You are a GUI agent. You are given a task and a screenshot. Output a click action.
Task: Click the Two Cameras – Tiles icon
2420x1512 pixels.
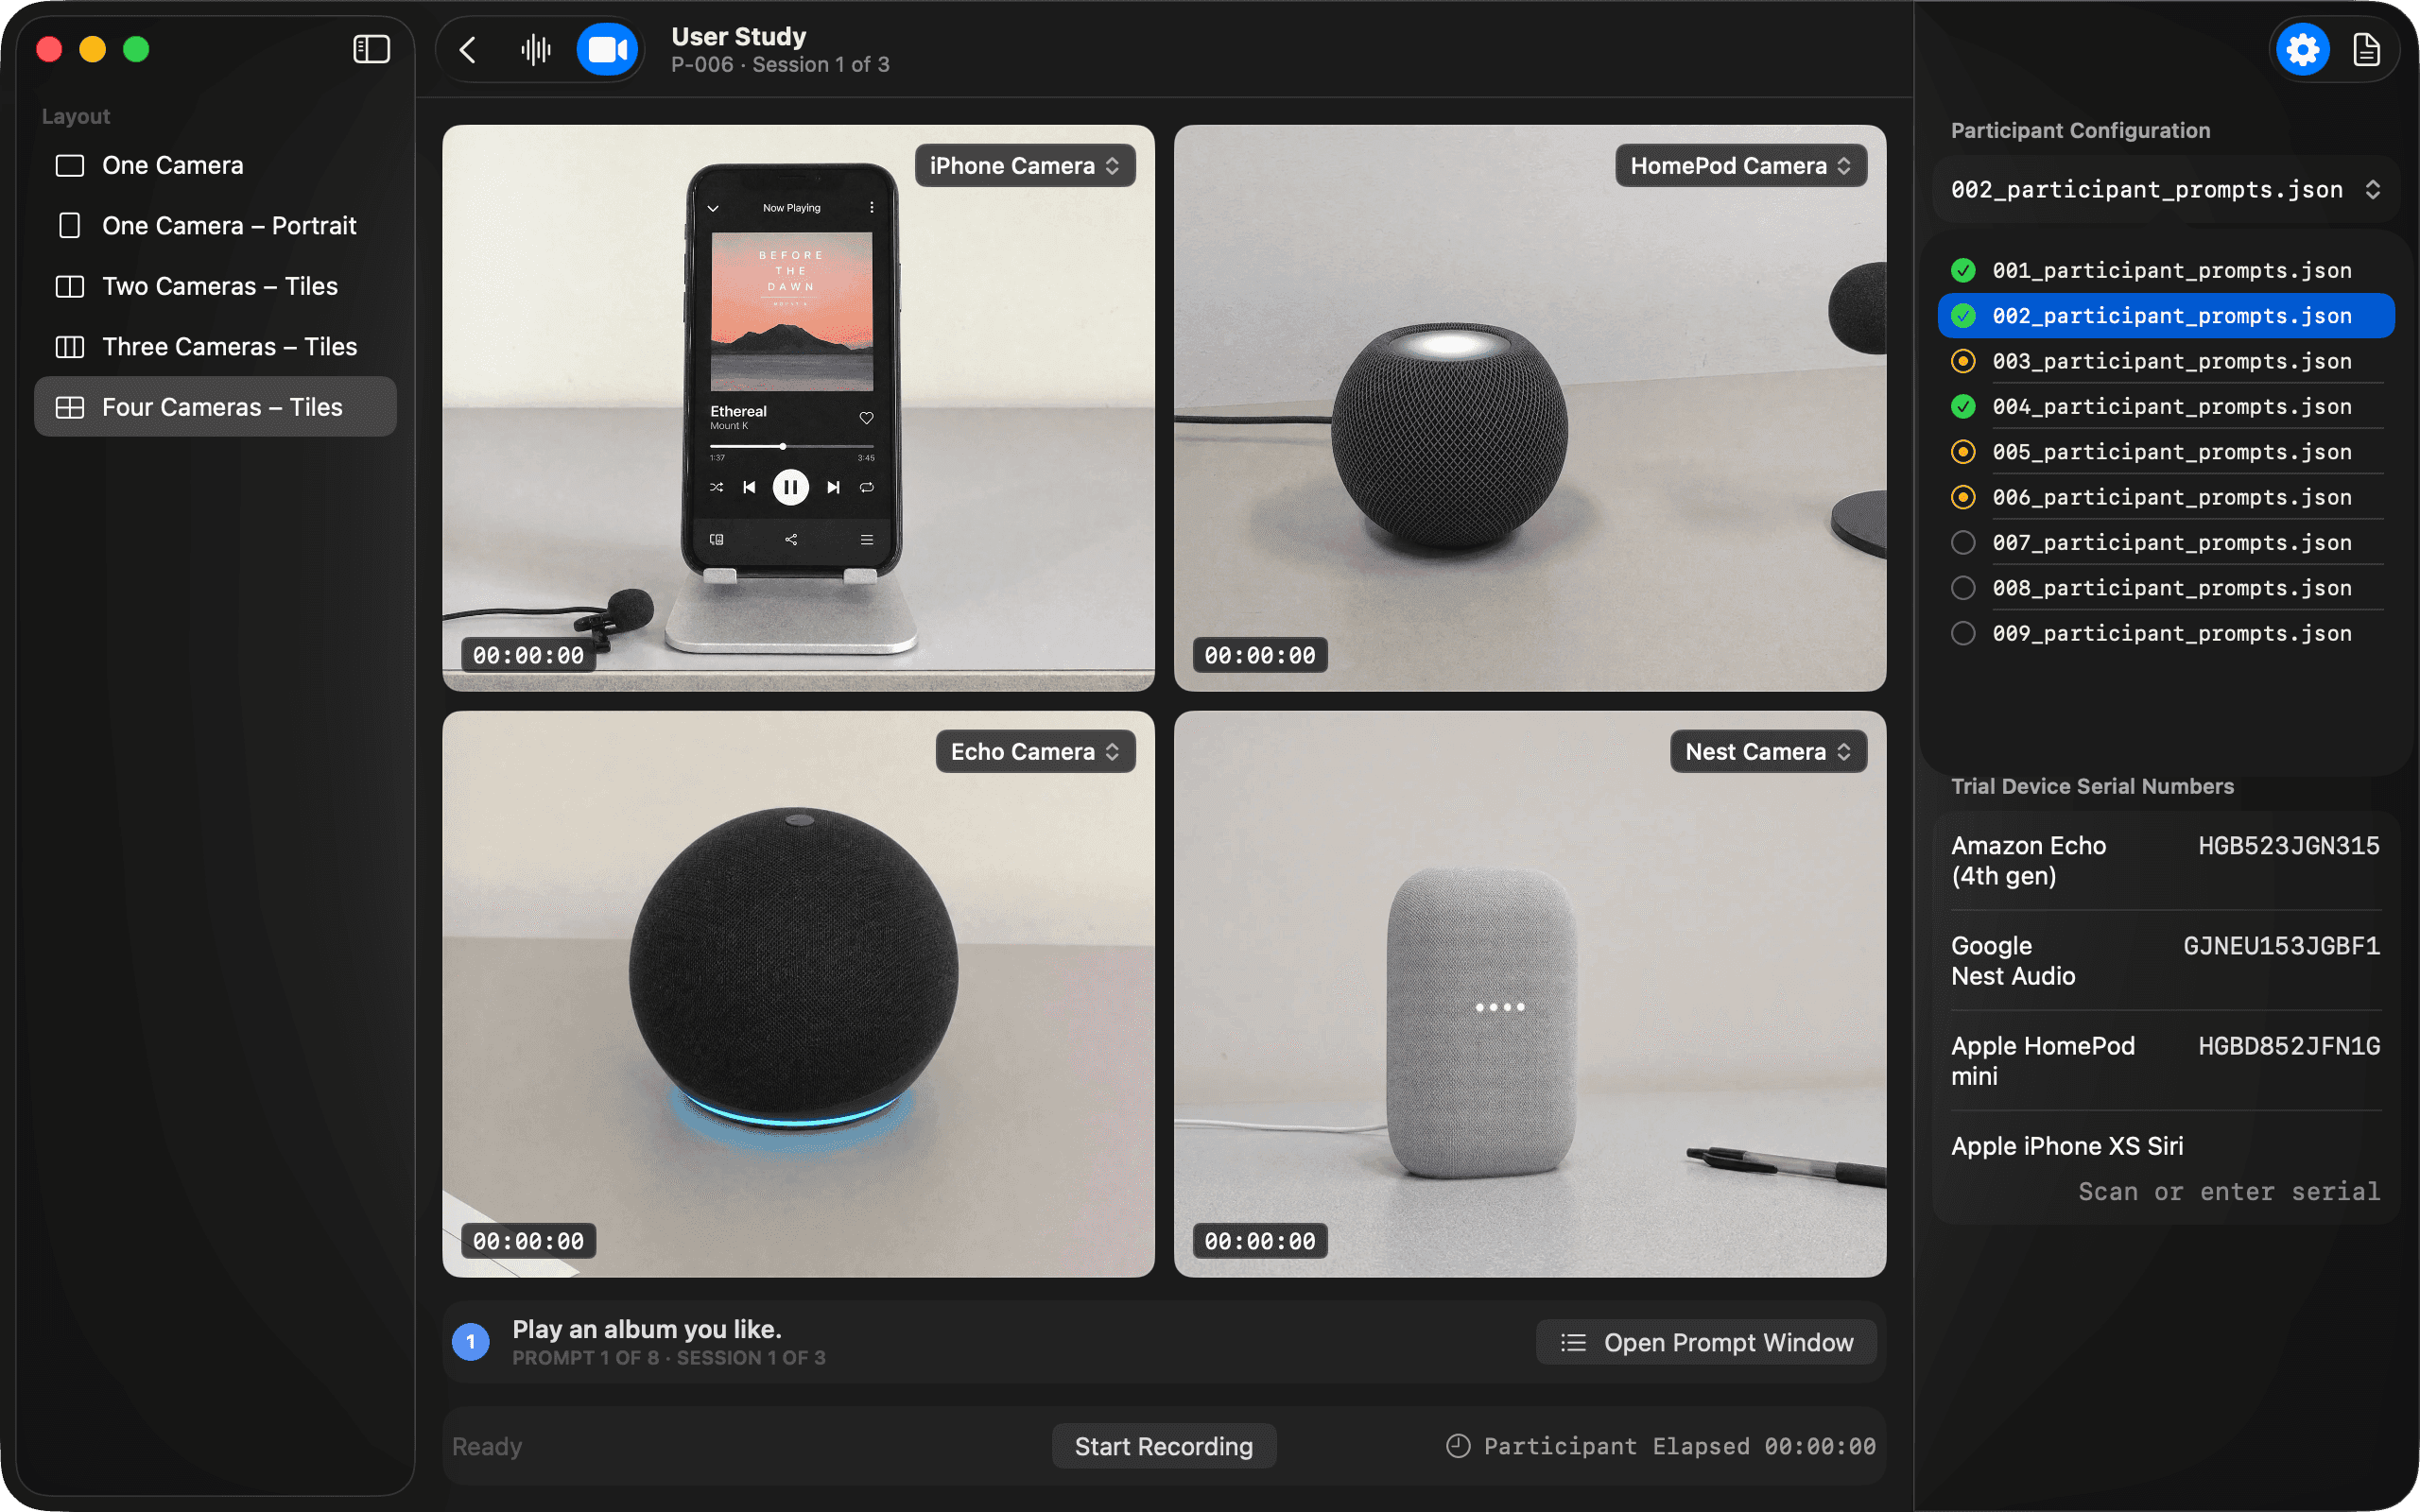70,286
